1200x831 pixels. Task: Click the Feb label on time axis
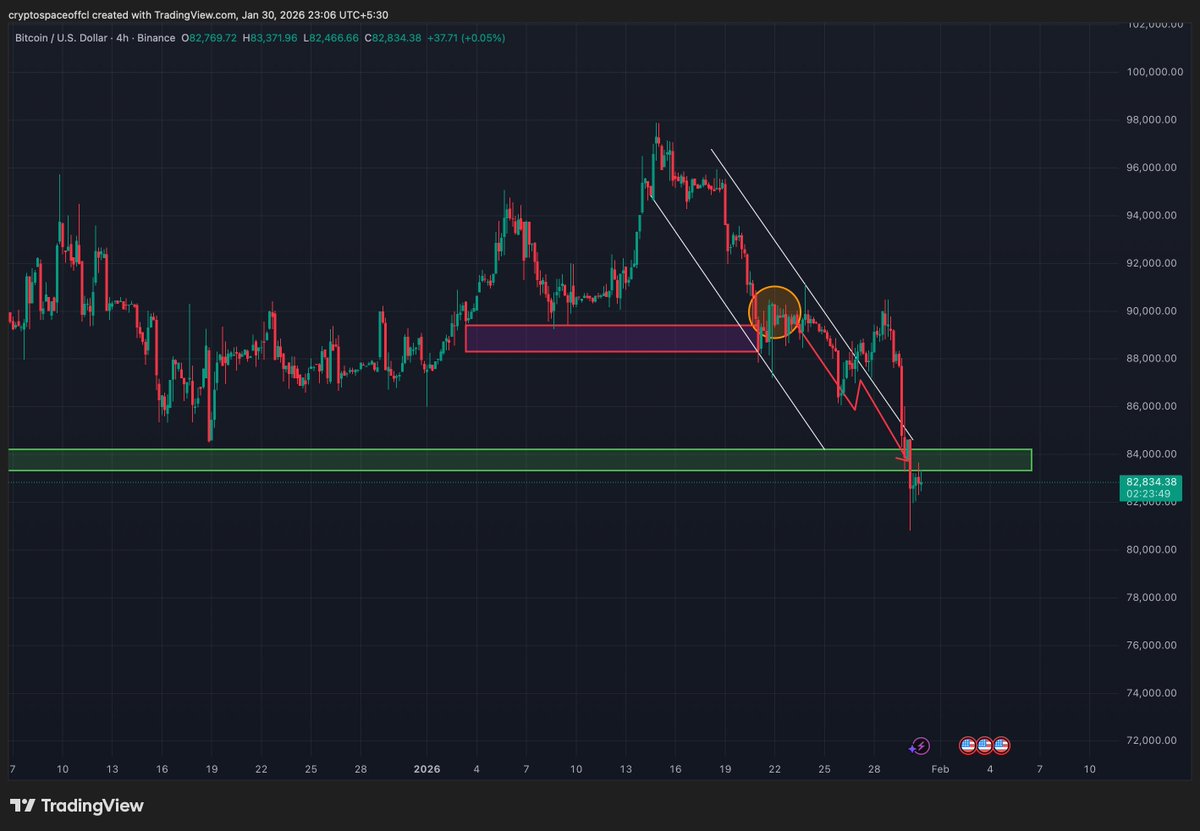pyautogui.click(x=939, y=769)
